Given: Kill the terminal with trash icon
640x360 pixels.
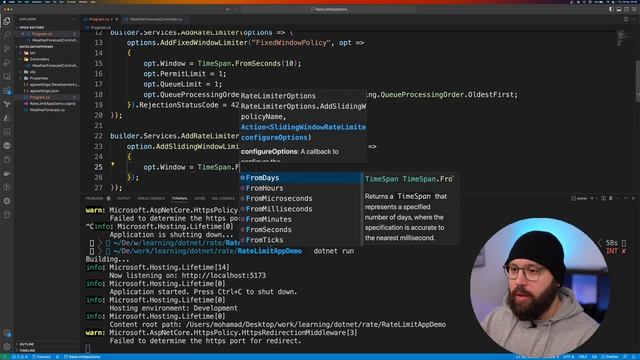Looking at the screenshot, I should click(x=611, y=198).
